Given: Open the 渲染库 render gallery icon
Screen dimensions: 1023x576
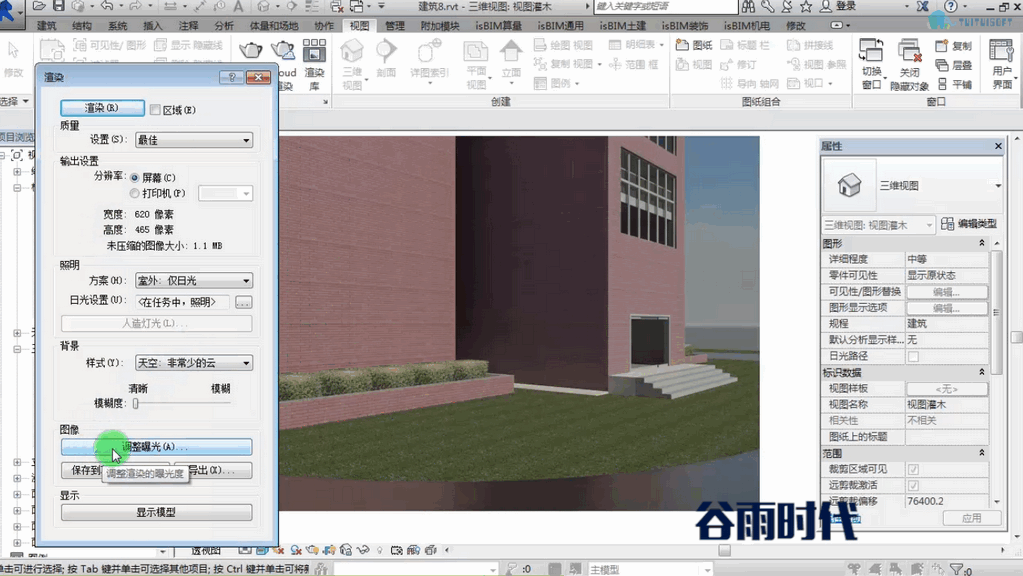Looking at the screenshot, I should pyautogui.click(x=314, y=63).
